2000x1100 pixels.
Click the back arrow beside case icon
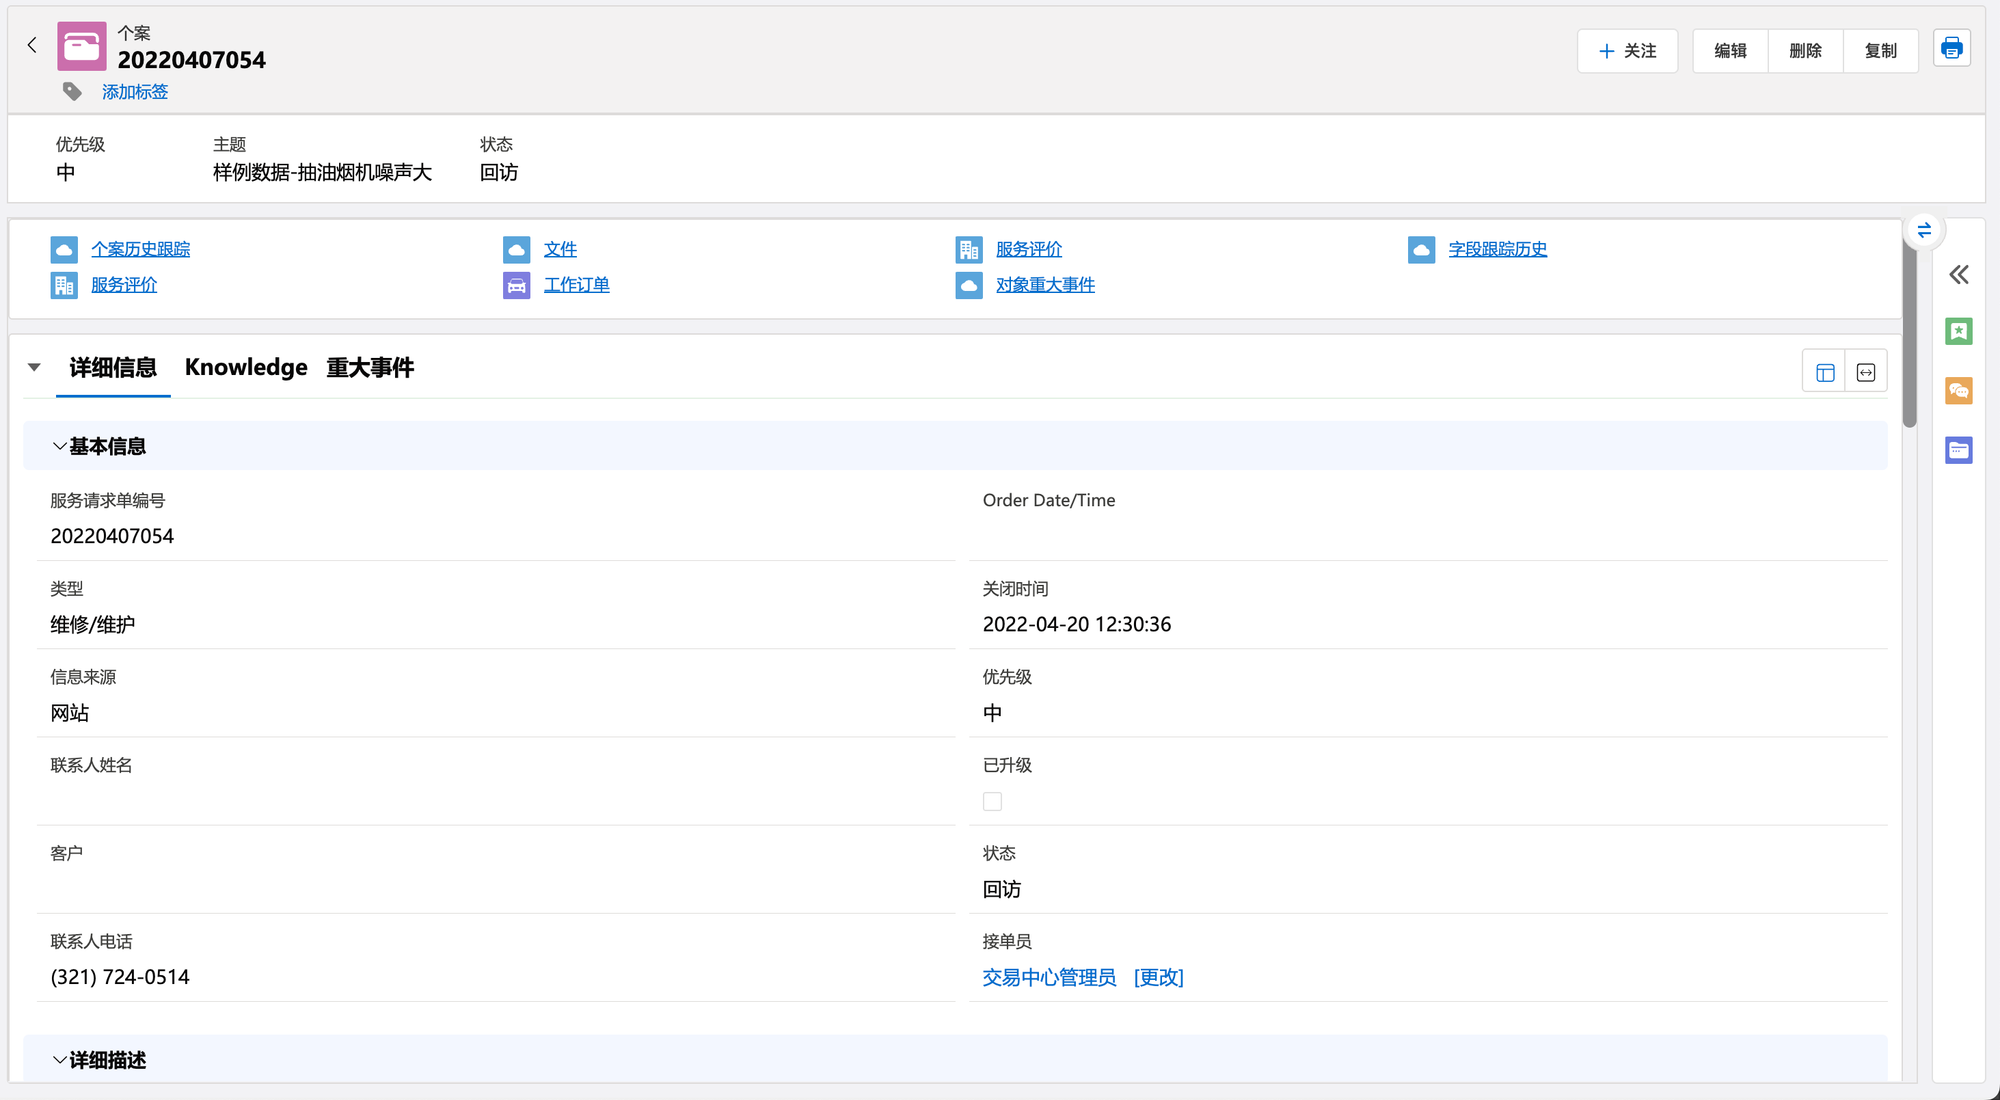click(32, 45)
